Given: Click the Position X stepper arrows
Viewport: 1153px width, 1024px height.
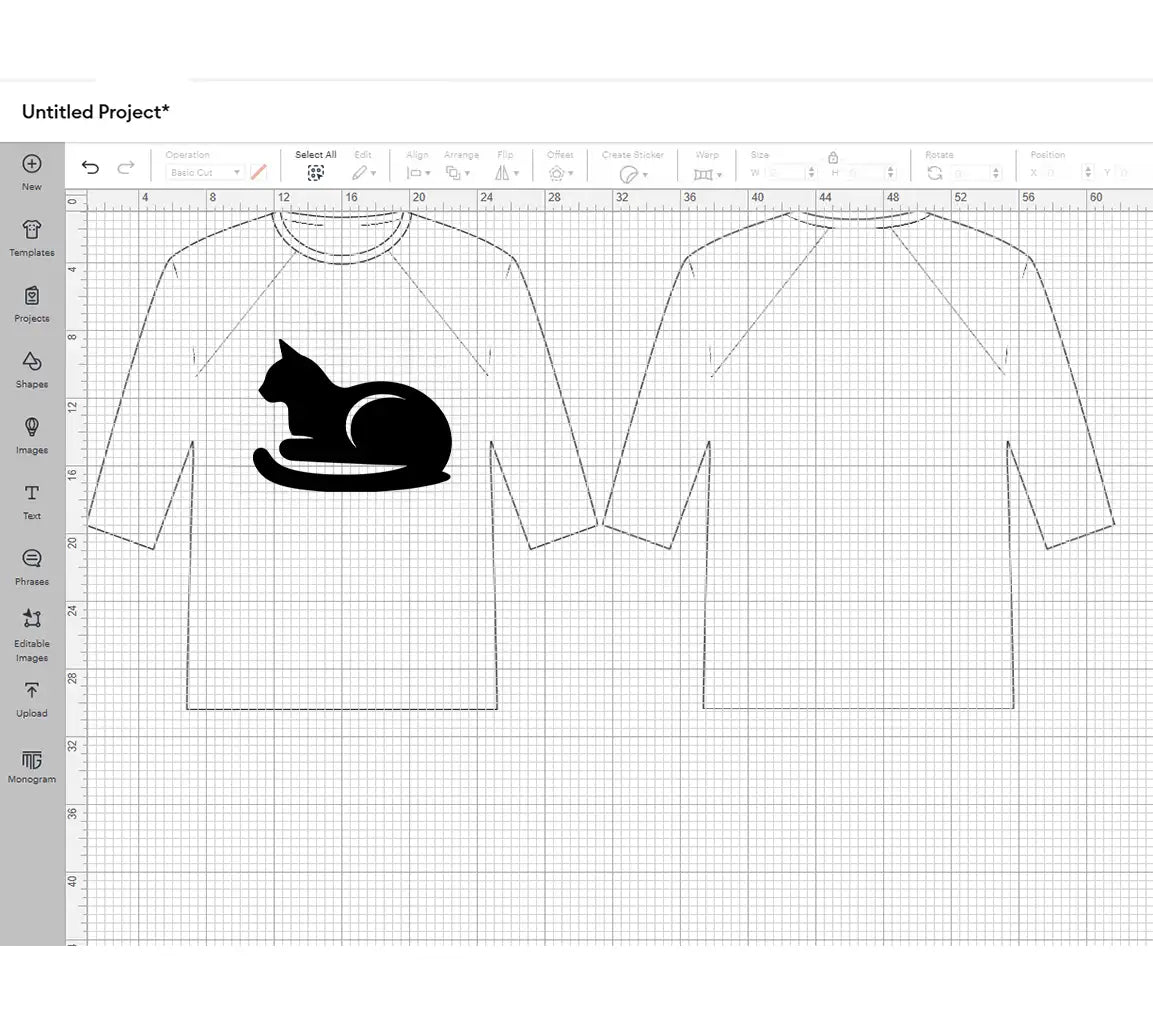Looking at the screenshot, I should tap(1088, 173).
